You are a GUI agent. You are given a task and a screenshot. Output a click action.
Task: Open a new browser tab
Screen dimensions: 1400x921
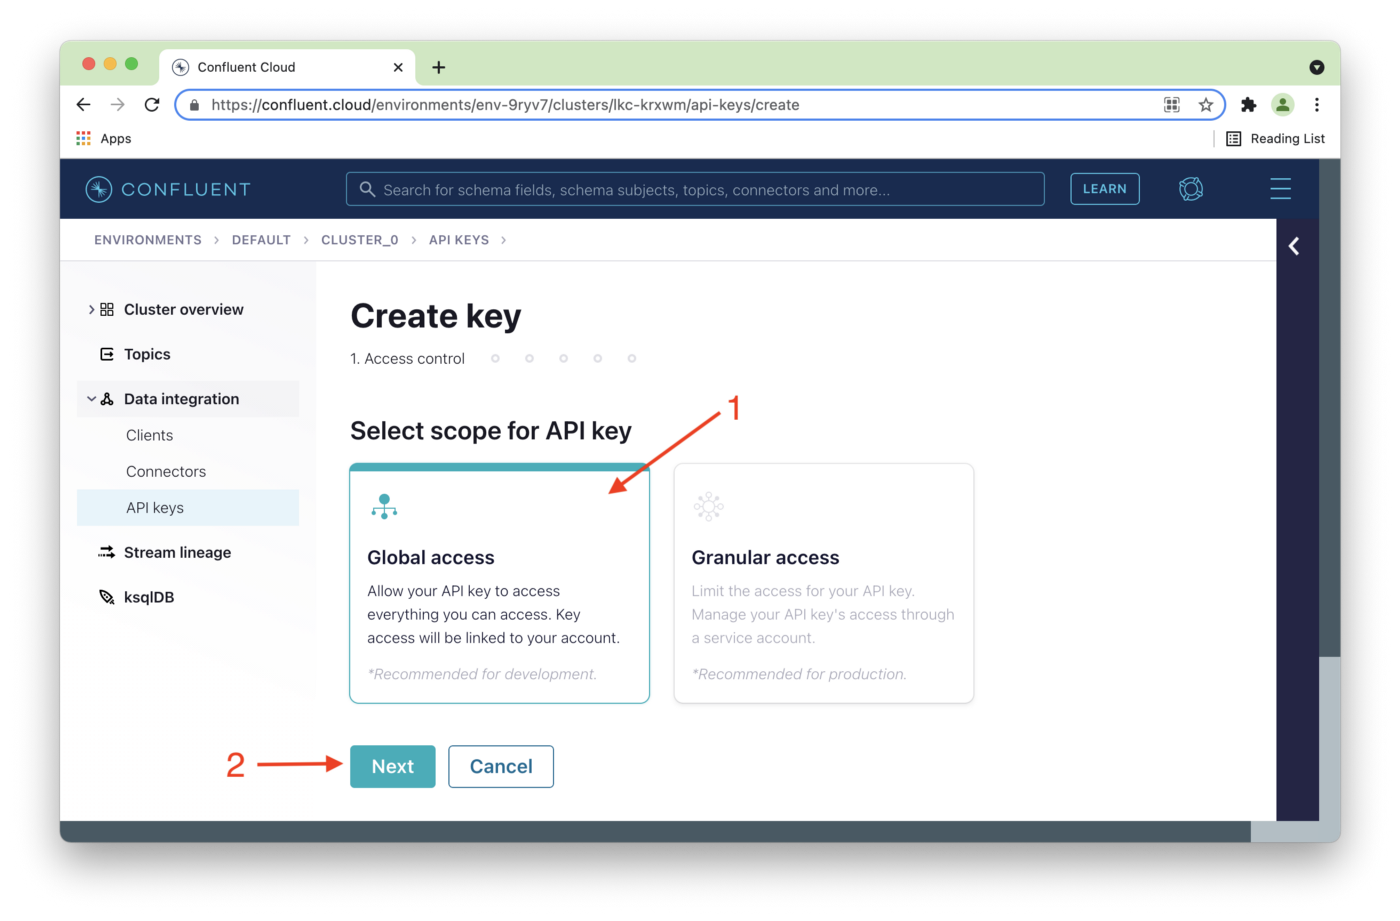tap(438, 67)
